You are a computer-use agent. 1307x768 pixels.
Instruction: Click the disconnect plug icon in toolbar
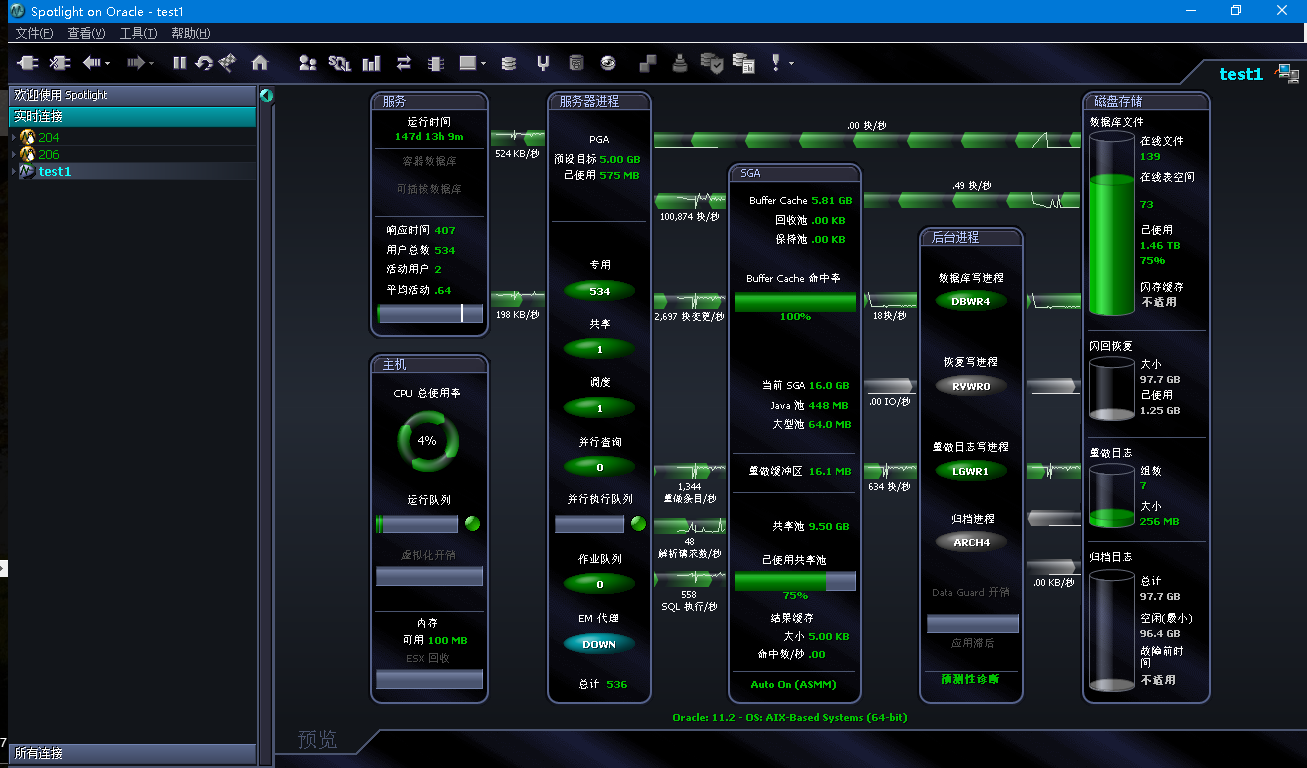(60, 63)
